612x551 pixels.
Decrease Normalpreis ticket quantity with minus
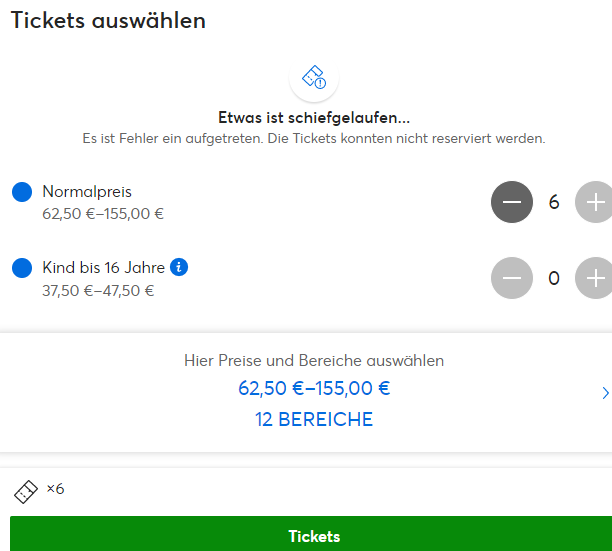tap(512, 202)
